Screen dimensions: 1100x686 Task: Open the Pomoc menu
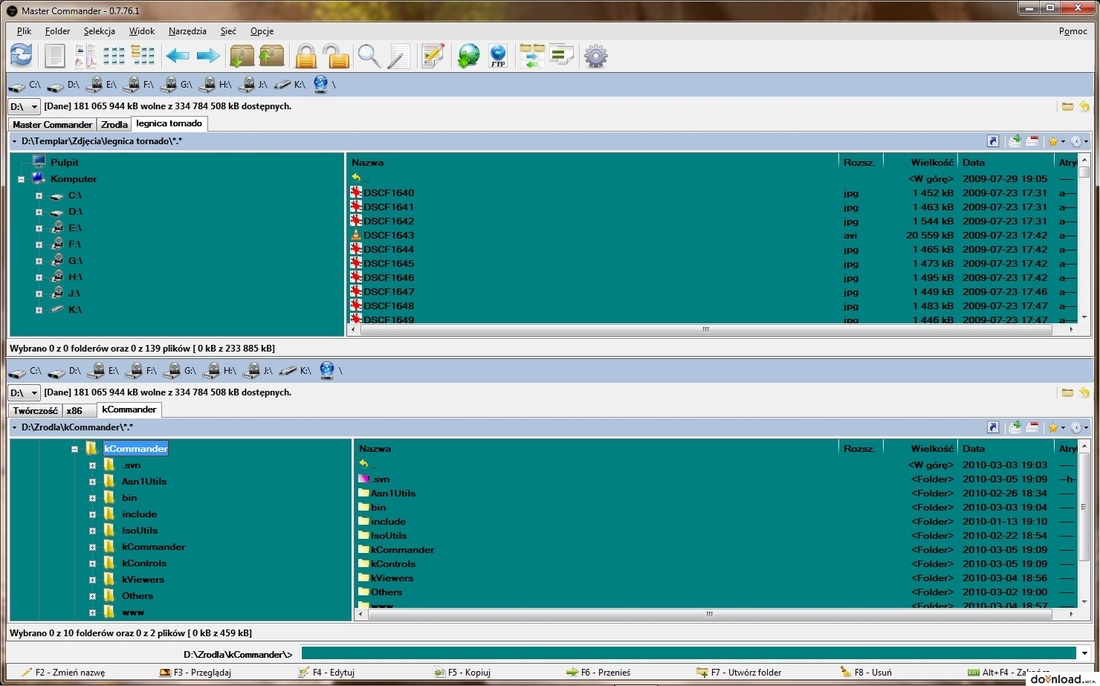click(1073, 31)
